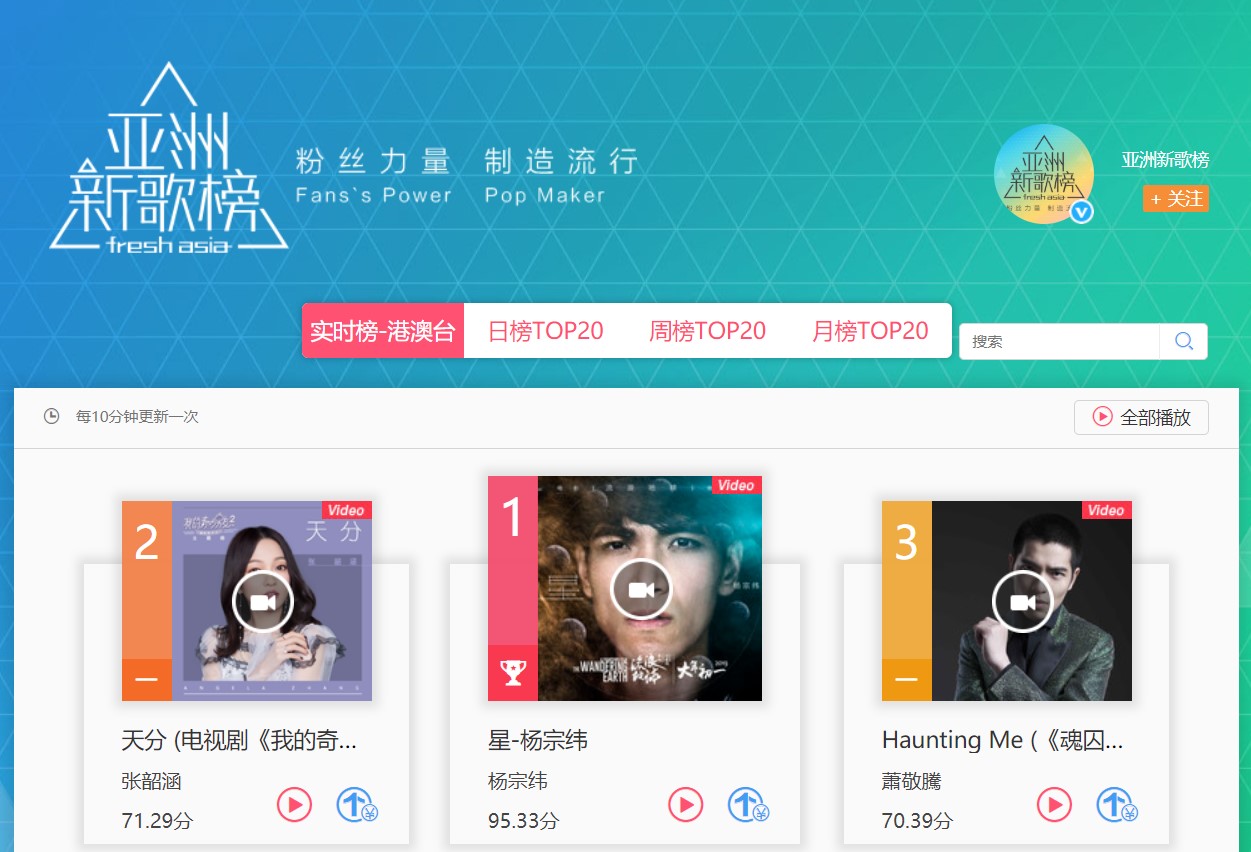Boost ranking for Haunting Me with upvote icon

pos(1116,804)
